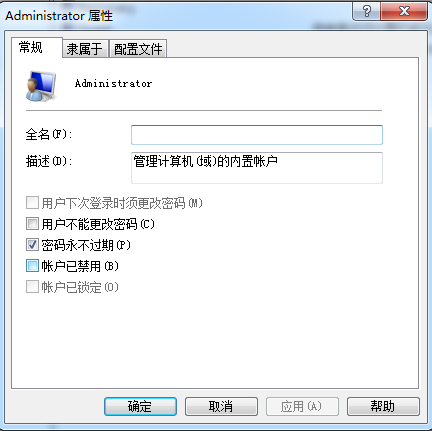Close the Administrator properties dialog
Viewport: 432px width, 431px height.
click(x=404, y=11)
